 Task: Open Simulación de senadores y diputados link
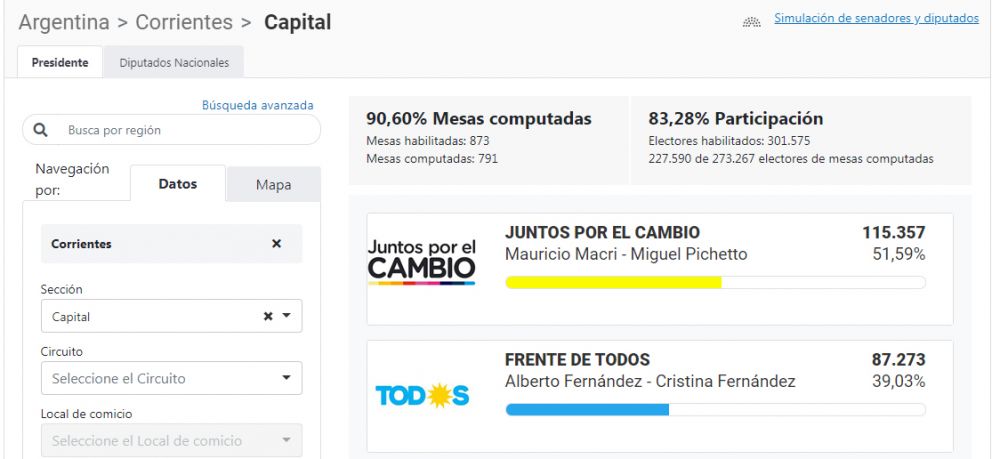point(877,19)
